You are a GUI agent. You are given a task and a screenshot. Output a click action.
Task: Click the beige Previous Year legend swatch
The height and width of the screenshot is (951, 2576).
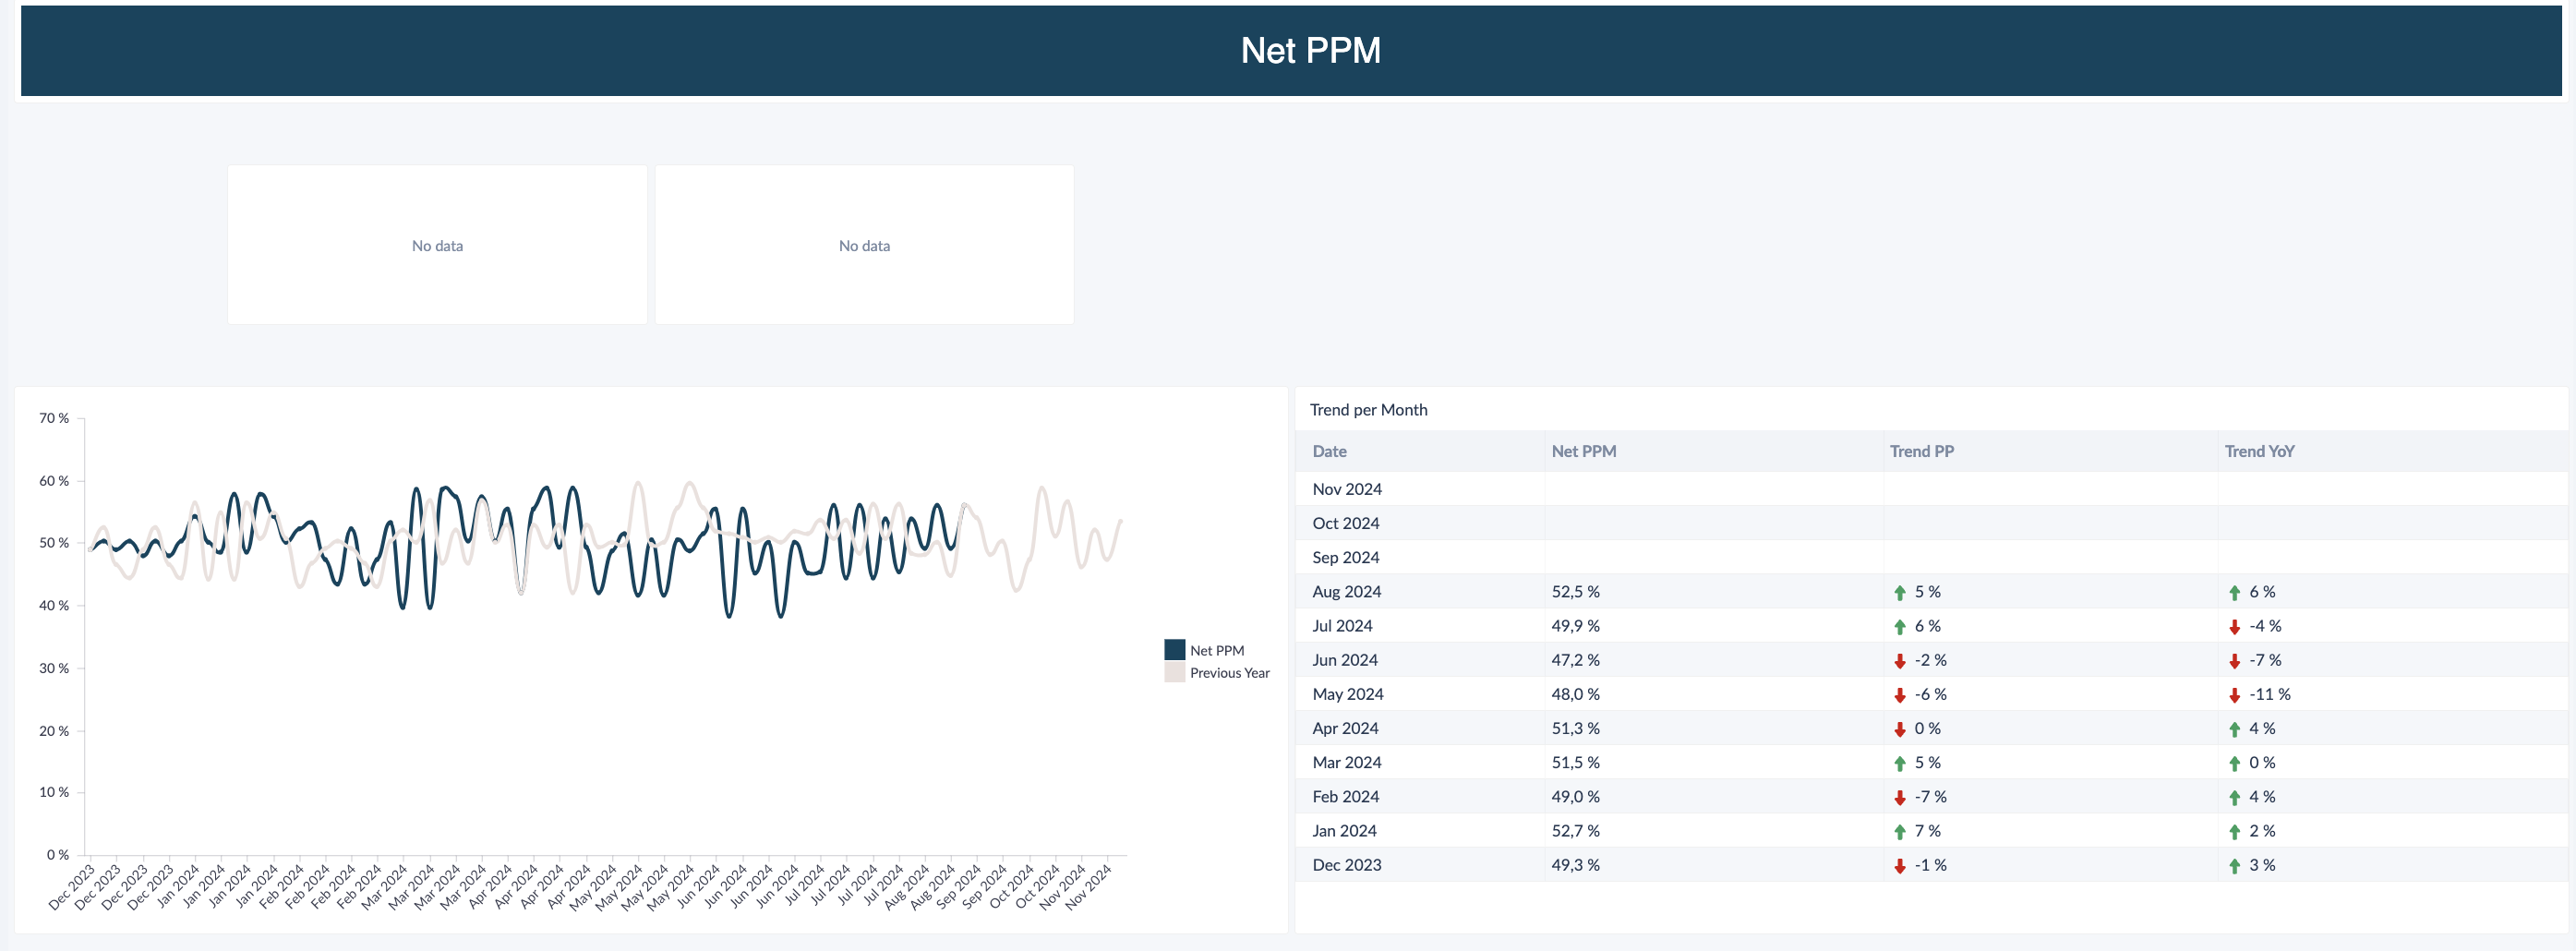(1174, 672)
